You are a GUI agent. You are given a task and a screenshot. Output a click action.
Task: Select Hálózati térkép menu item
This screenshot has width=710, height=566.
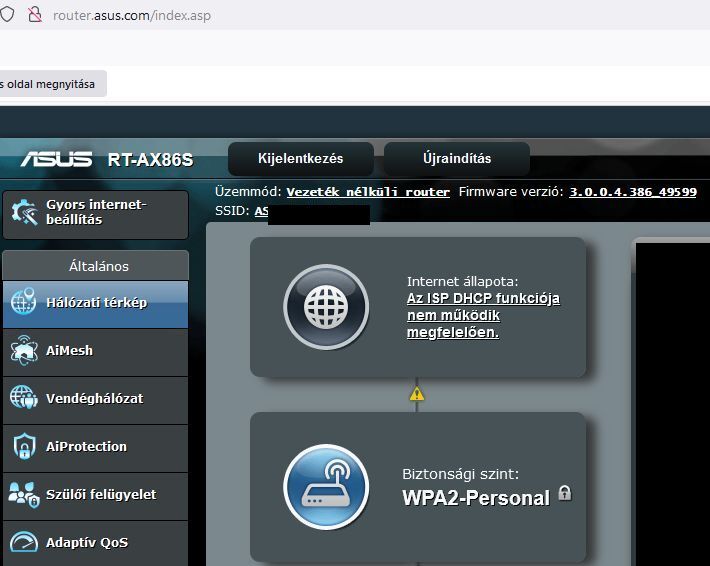click(x=96, y=304)
